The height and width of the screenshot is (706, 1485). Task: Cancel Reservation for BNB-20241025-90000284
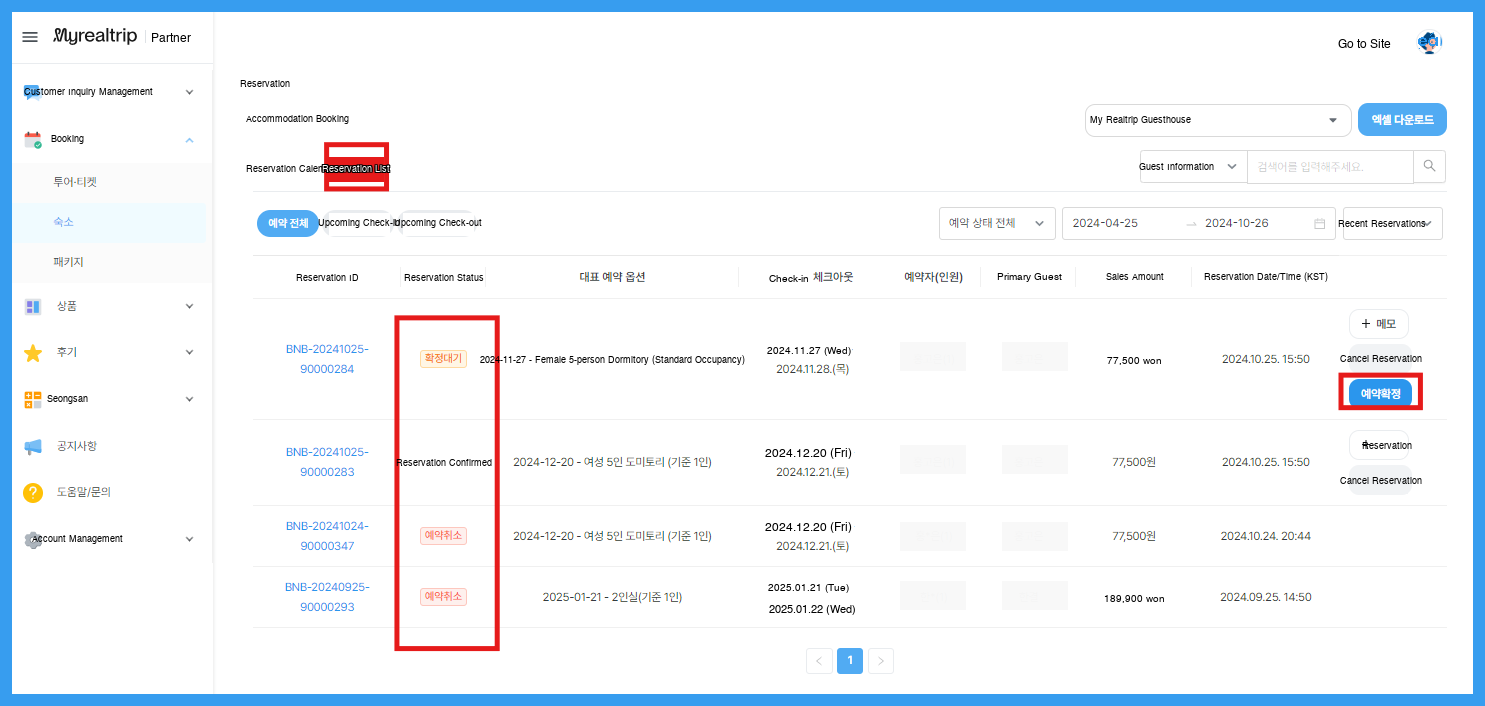coord(1380,359)
